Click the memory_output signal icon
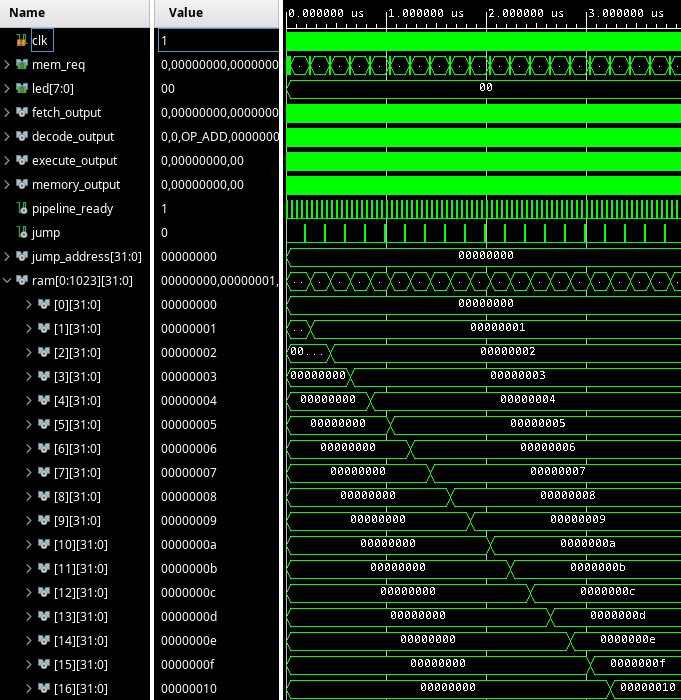The image size is (681, 700). click(21, 184)
